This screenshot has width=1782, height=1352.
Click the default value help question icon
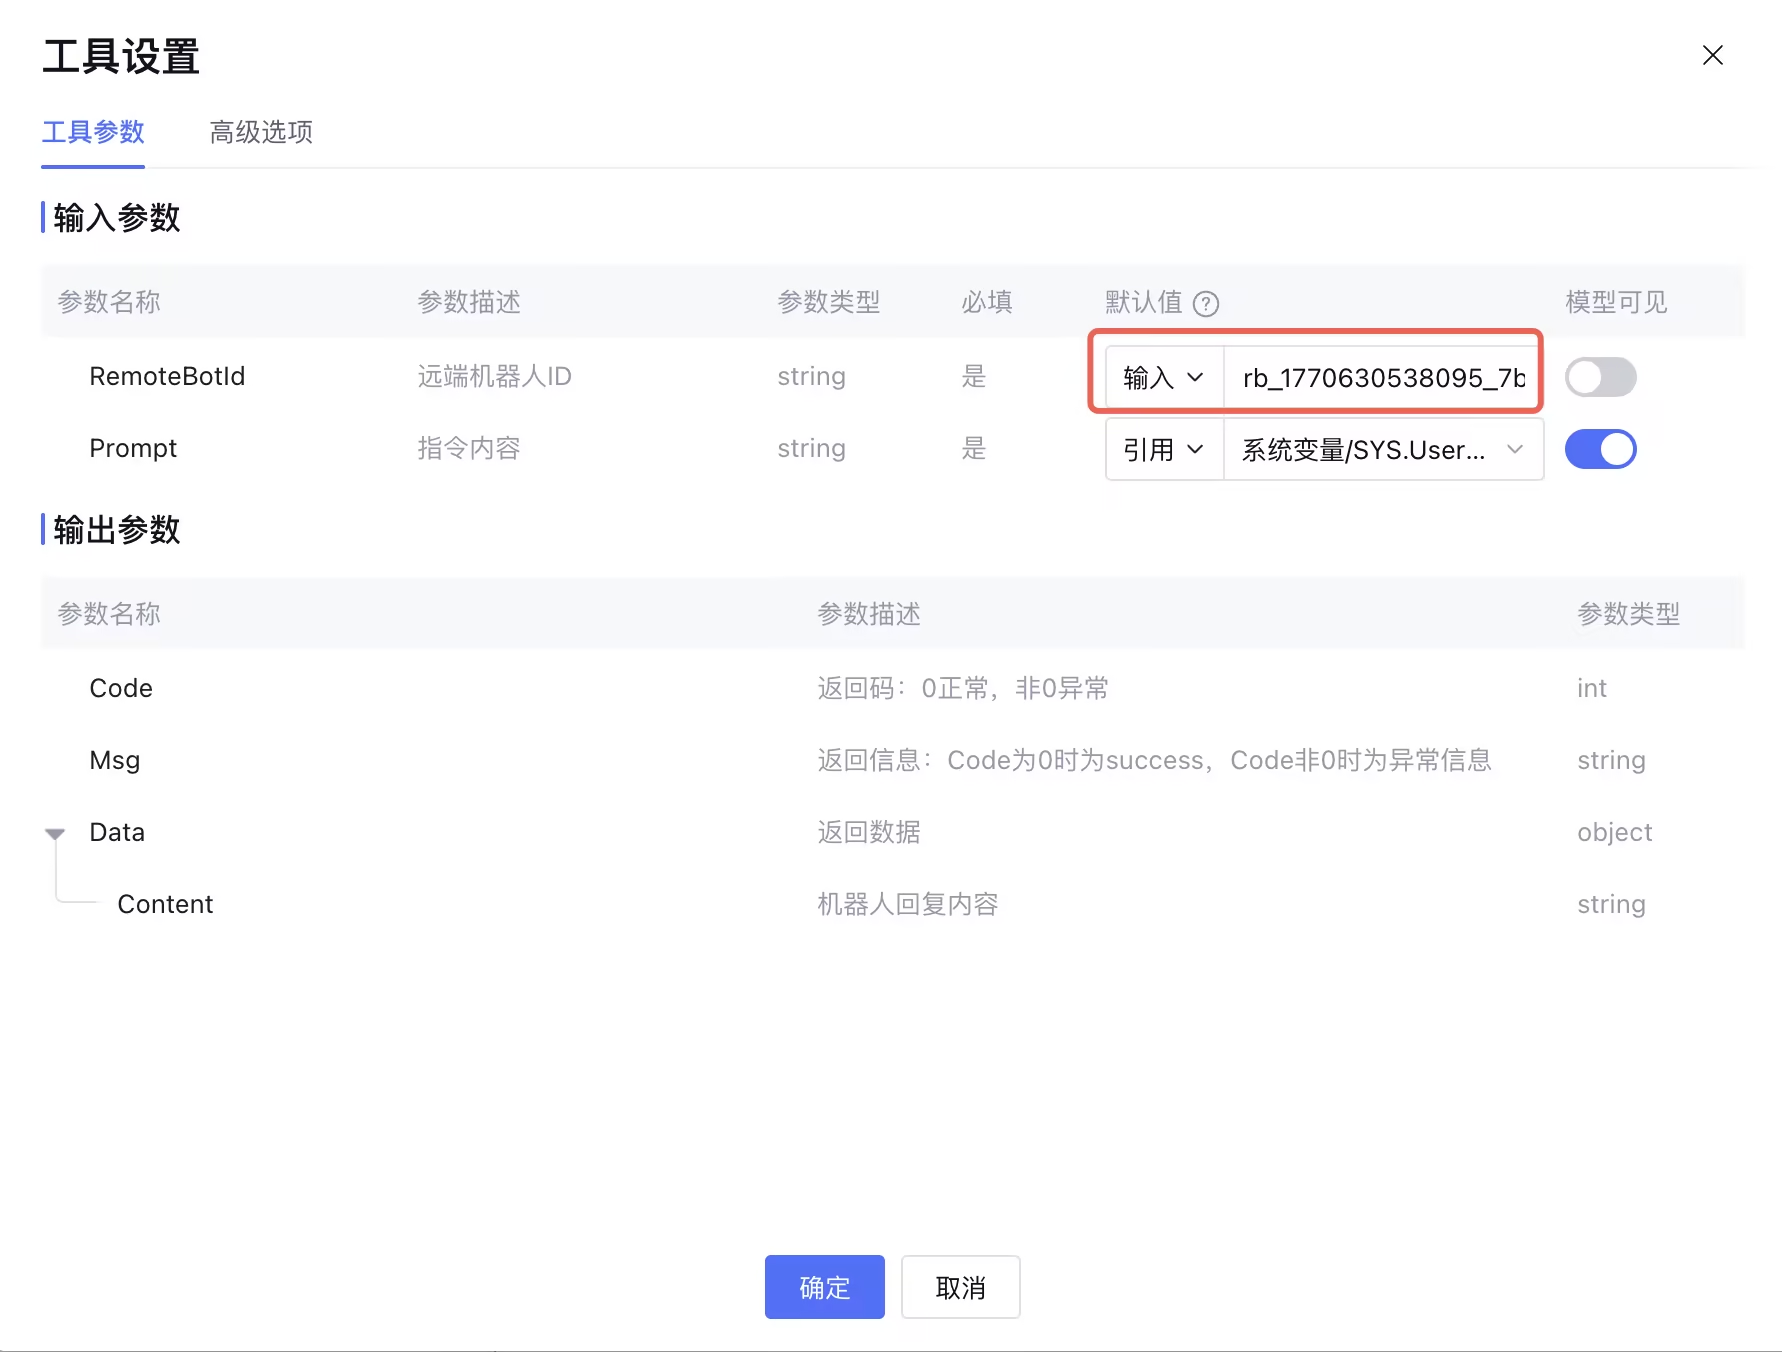pyautogui.click(x=1206, y=303)
